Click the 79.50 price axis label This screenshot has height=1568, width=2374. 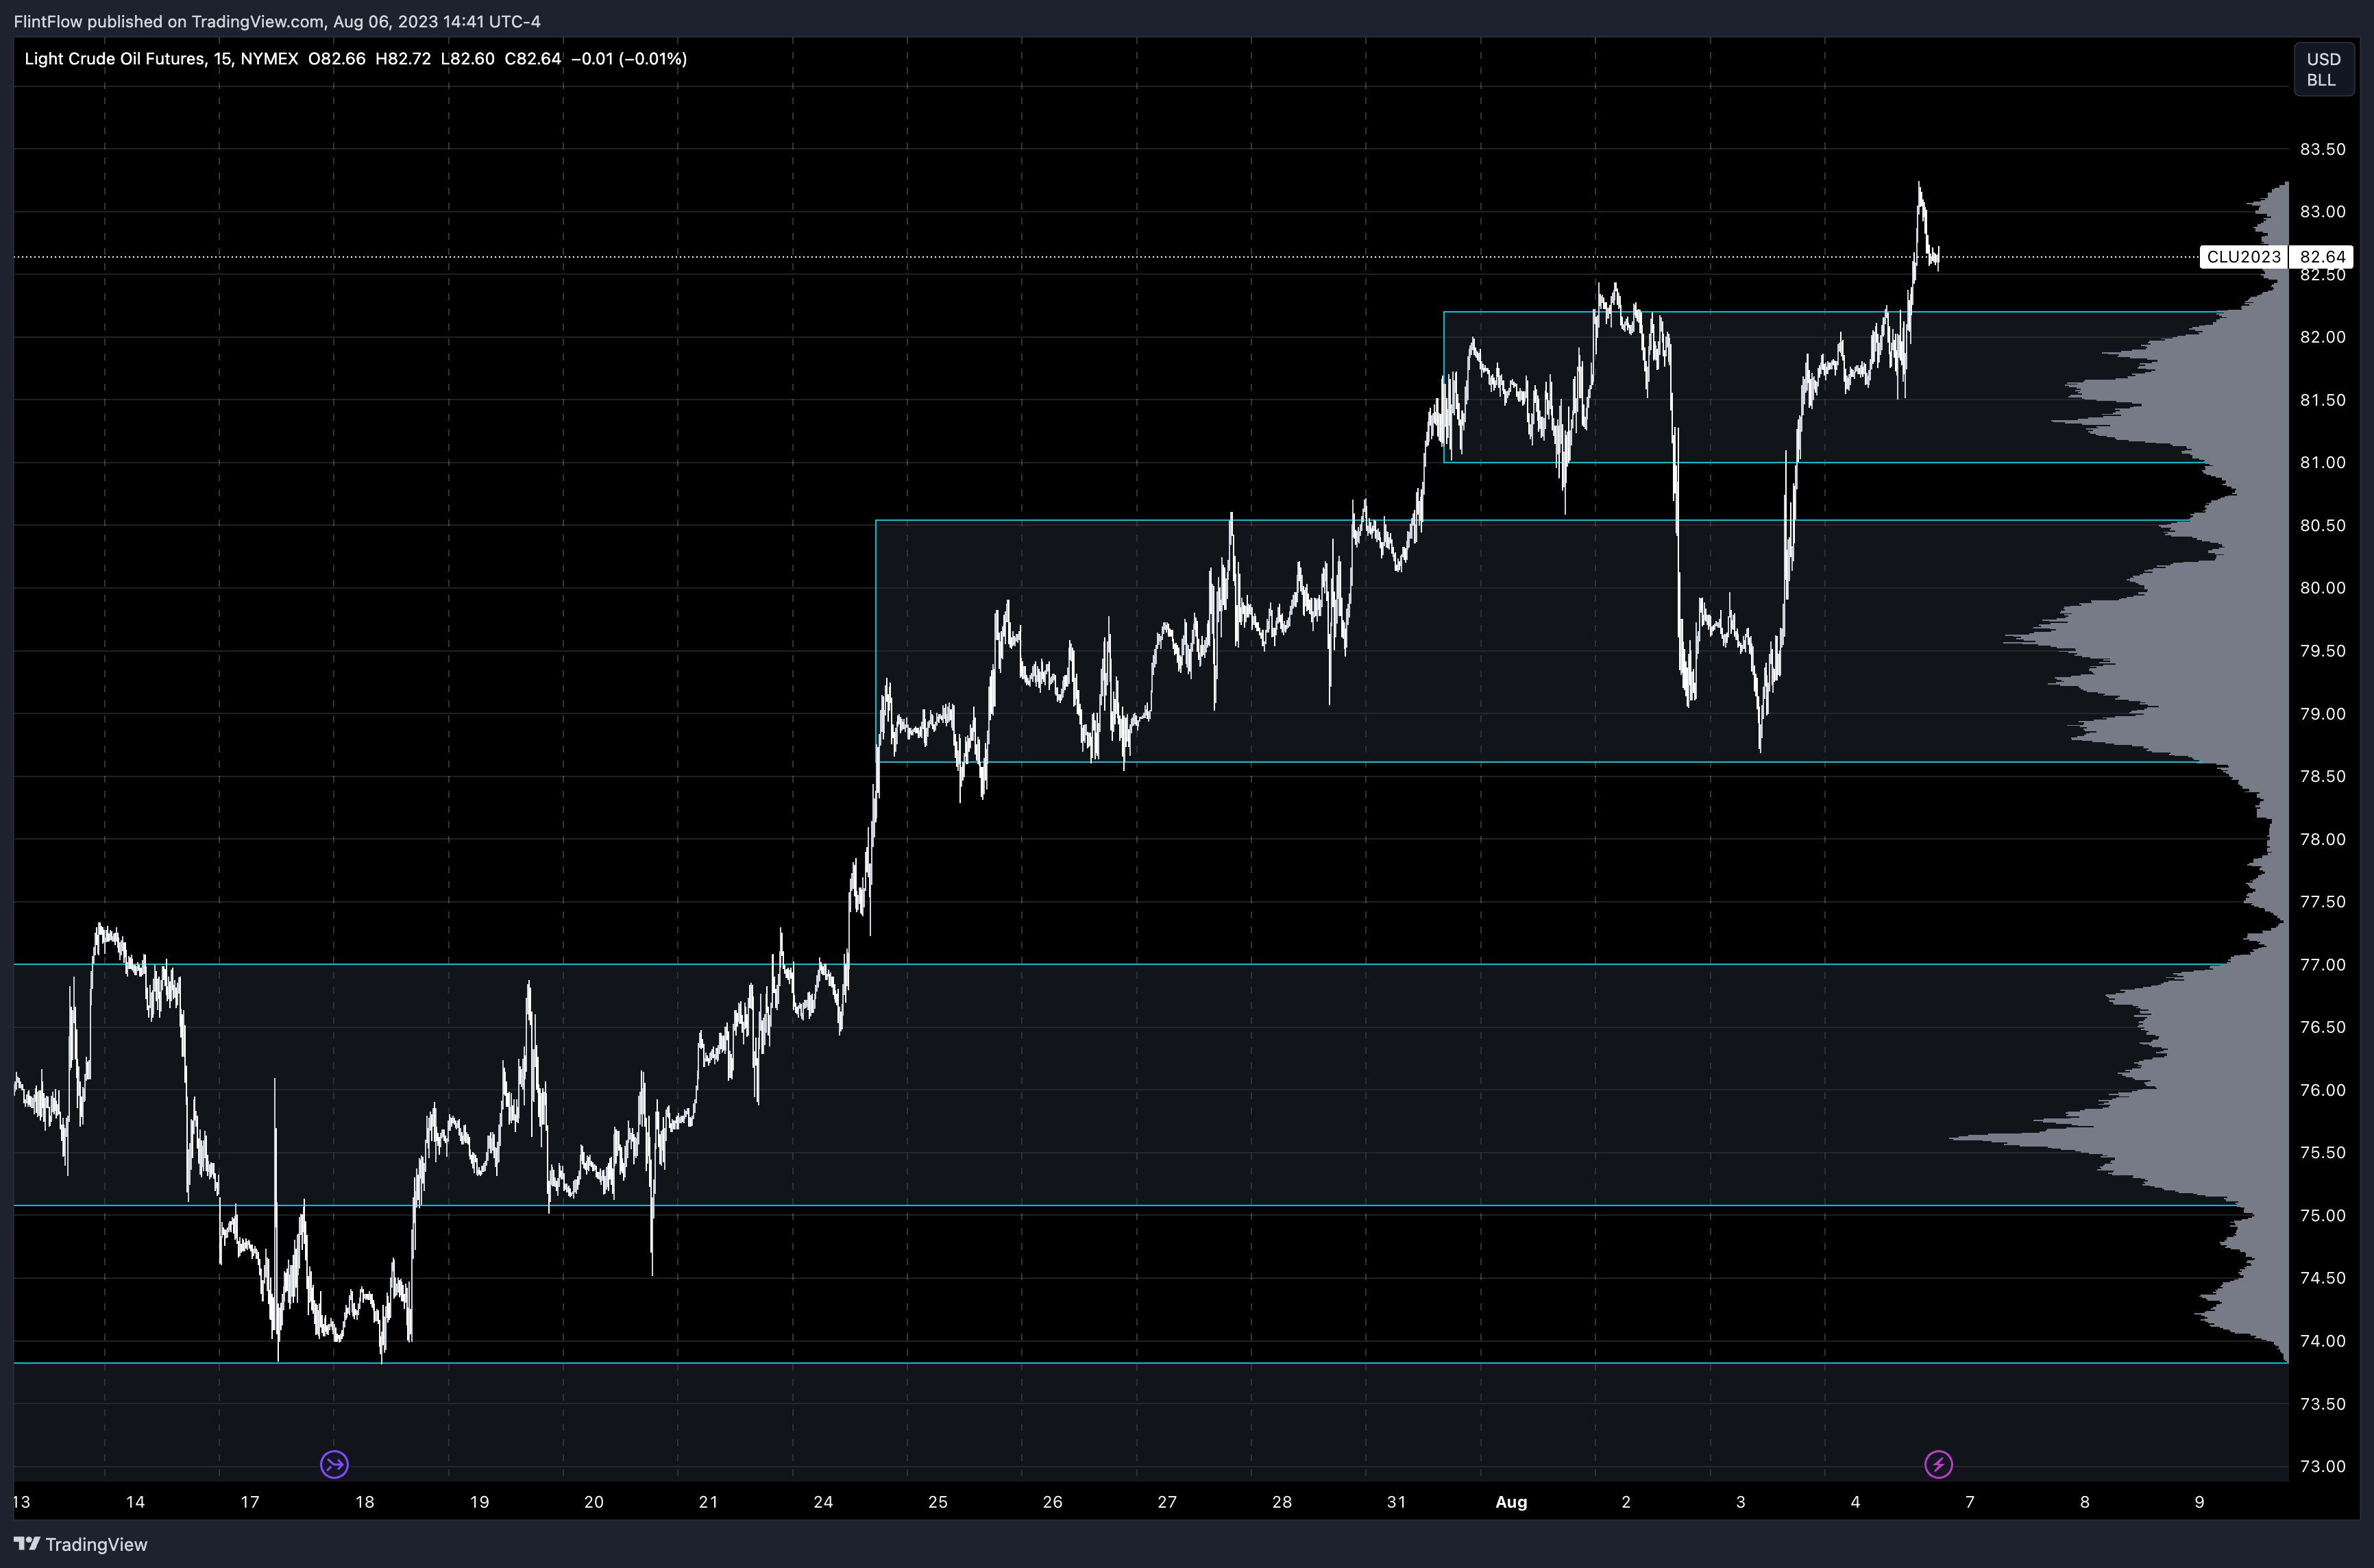[2322, 651]
